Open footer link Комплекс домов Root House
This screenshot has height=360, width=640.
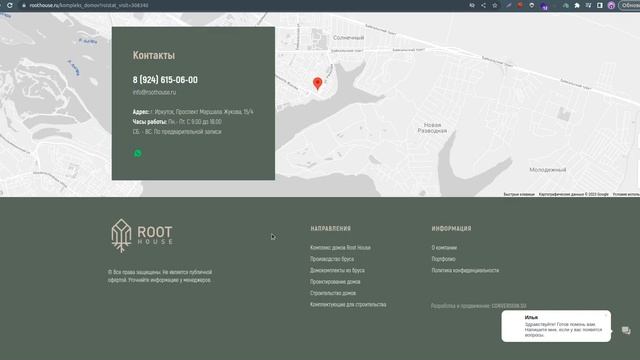[x=340, y=248]
